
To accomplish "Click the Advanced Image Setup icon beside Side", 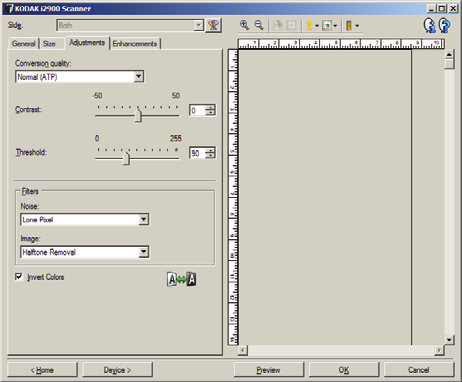I will click(213, 25).
